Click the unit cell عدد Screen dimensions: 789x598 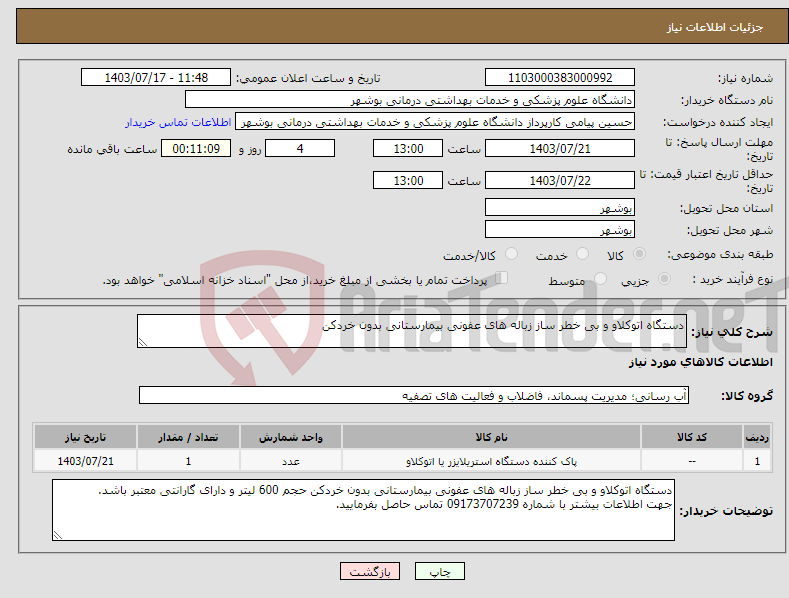291,461
